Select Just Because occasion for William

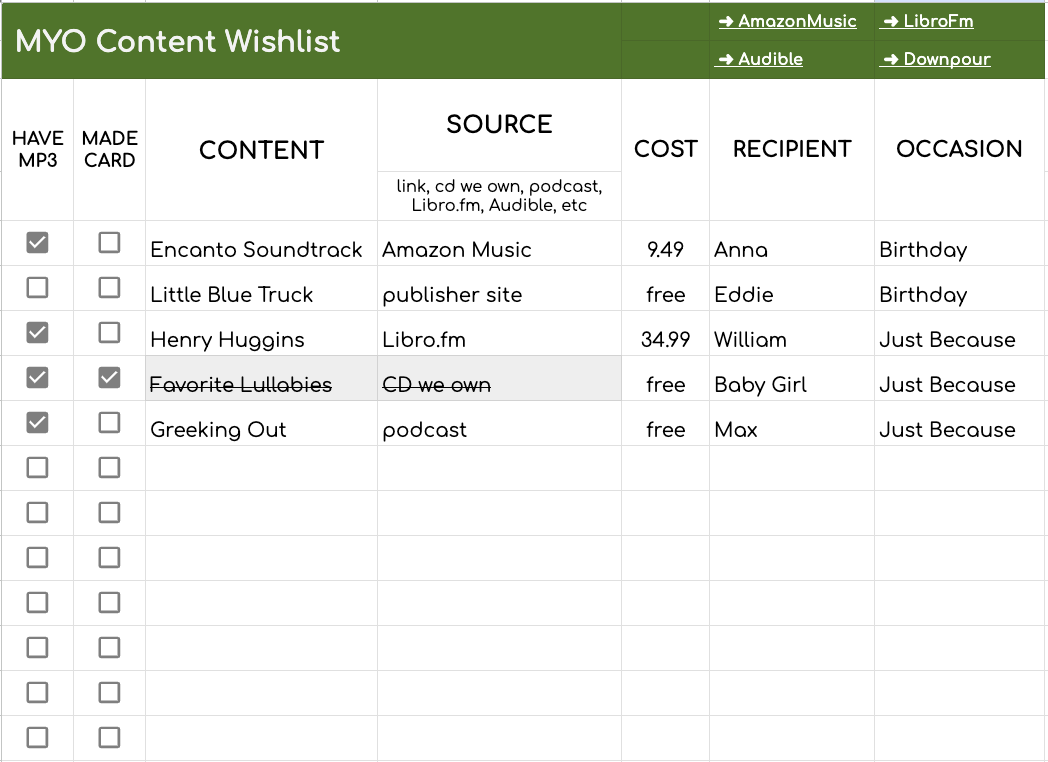pyautogui.click(x=960, y=334)
